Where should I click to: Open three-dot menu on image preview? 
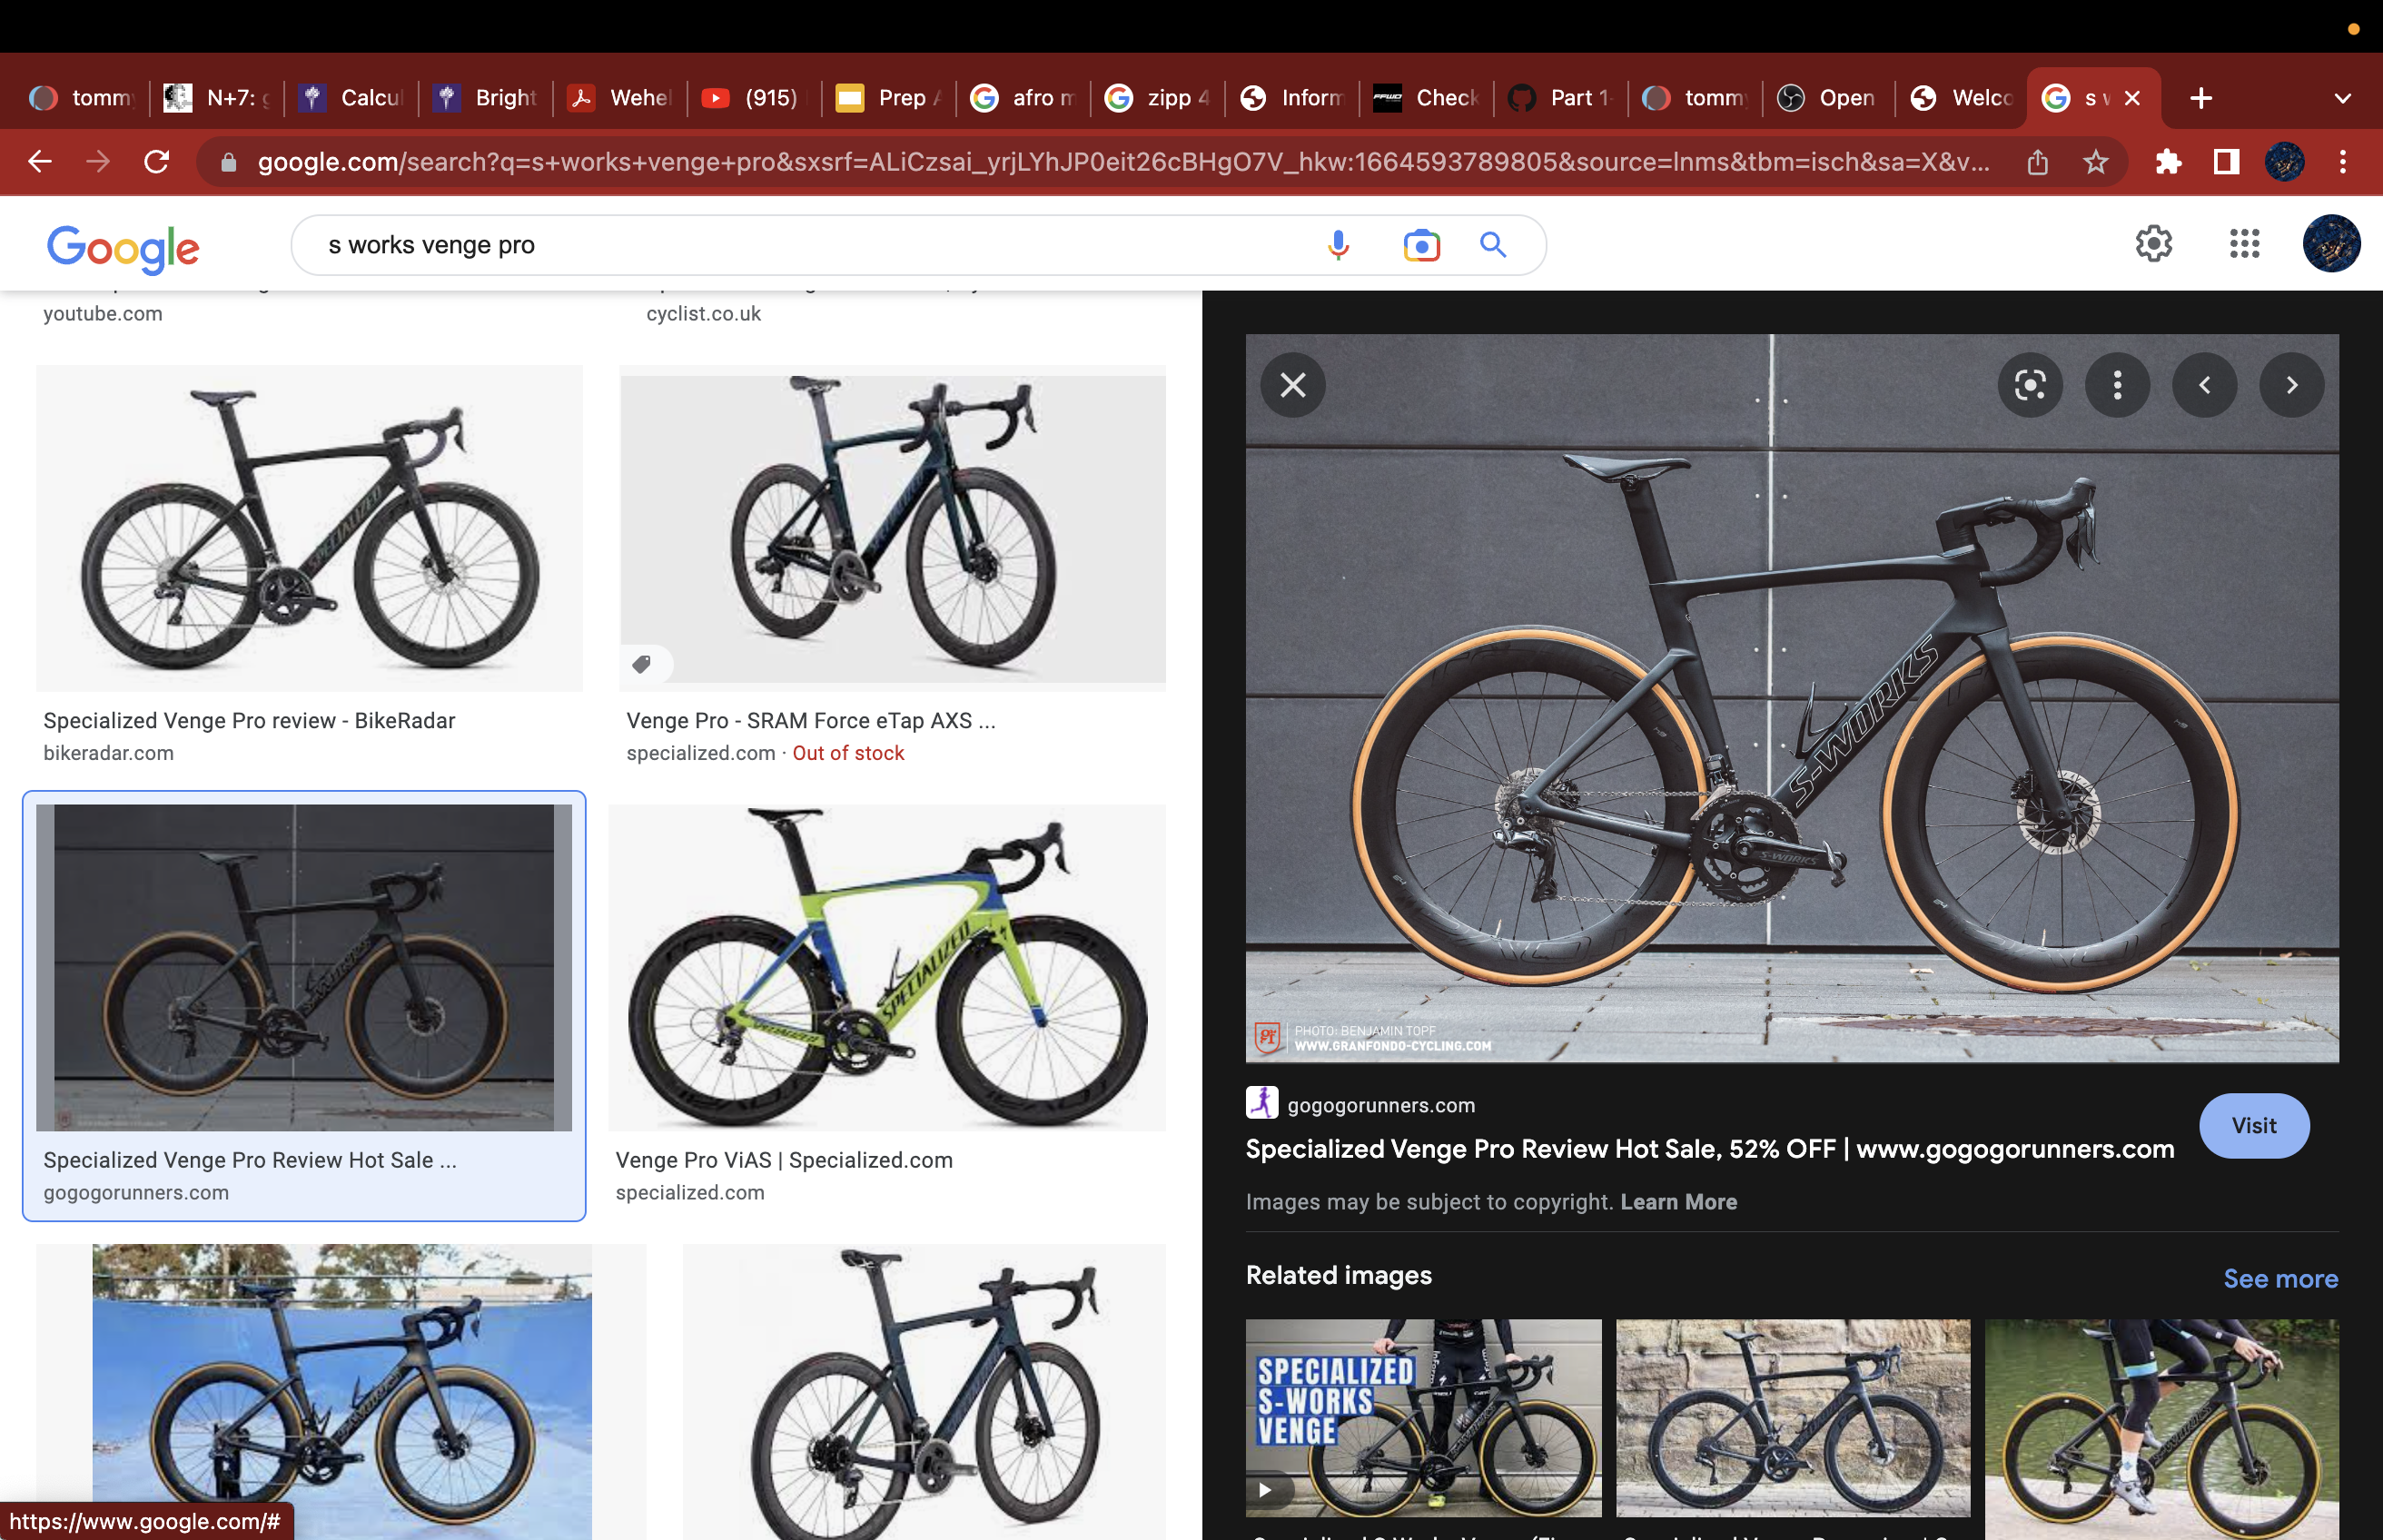(x=2117, y=385)
